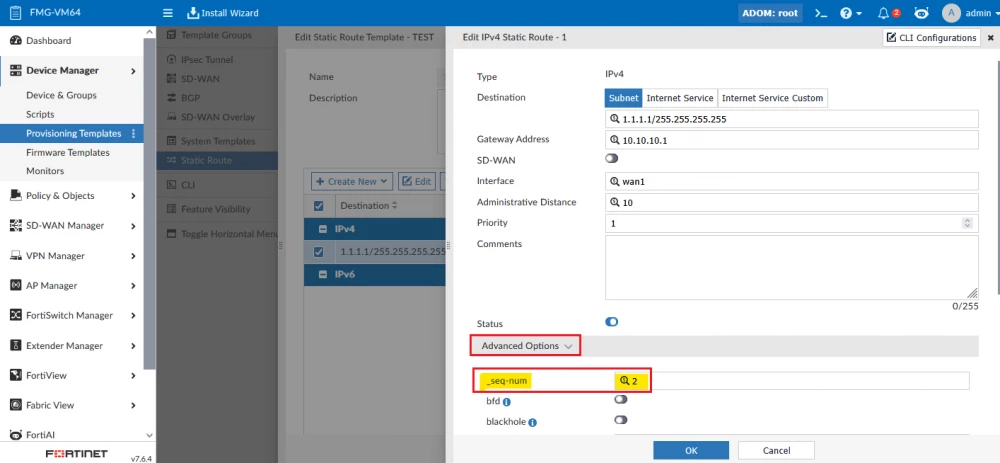Open Monitors in sidebar
Screen dimensions: 1000x463
(x=45, y=171)
